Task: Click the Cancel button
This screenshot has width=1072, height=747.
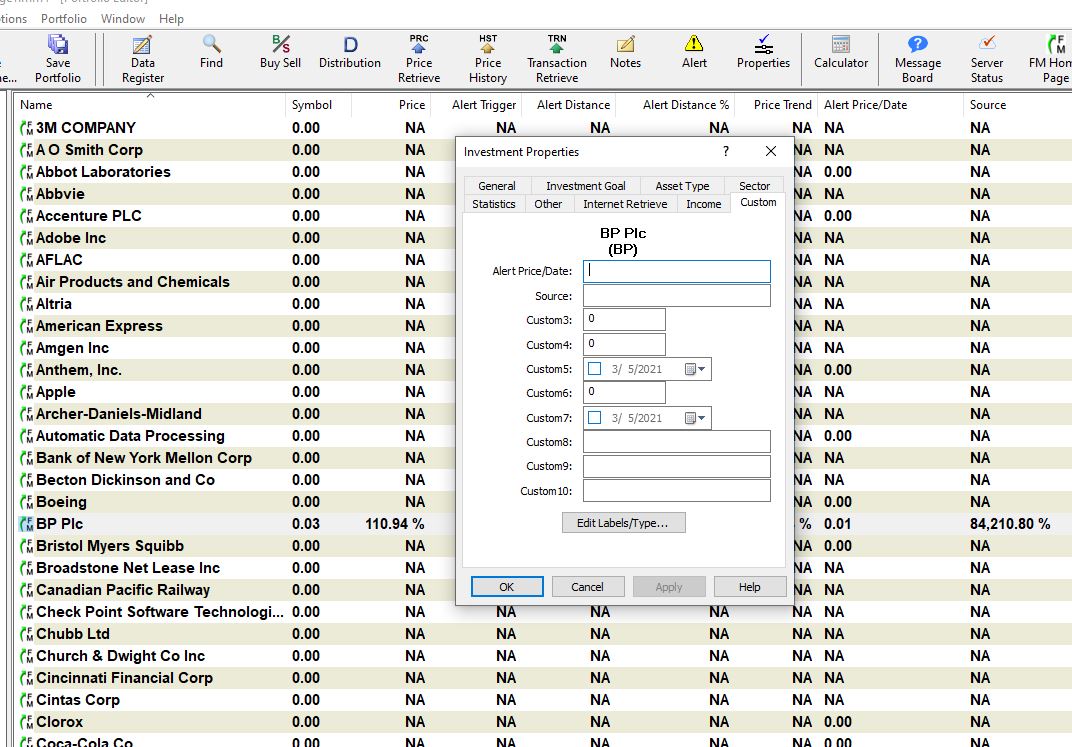Action: click(587, 586)
